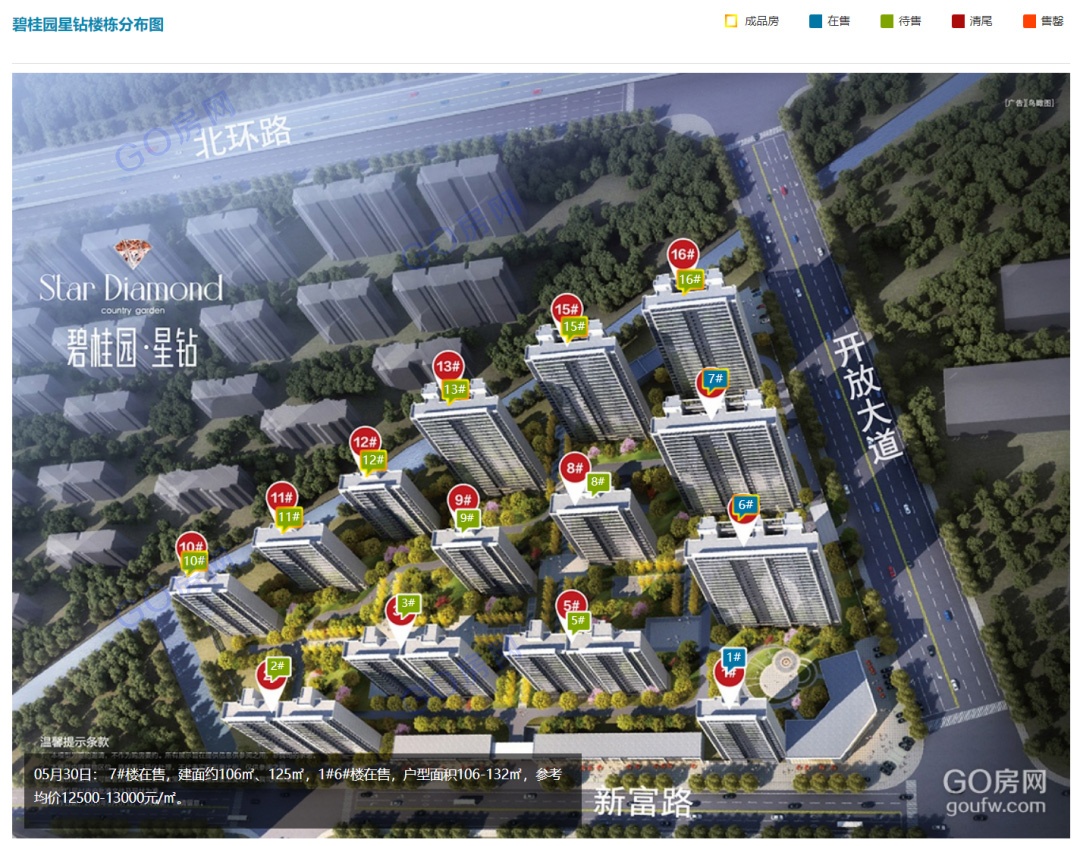Click the 开放大道 road label
The image size is (1080, 846).
[x=869, y=398]
